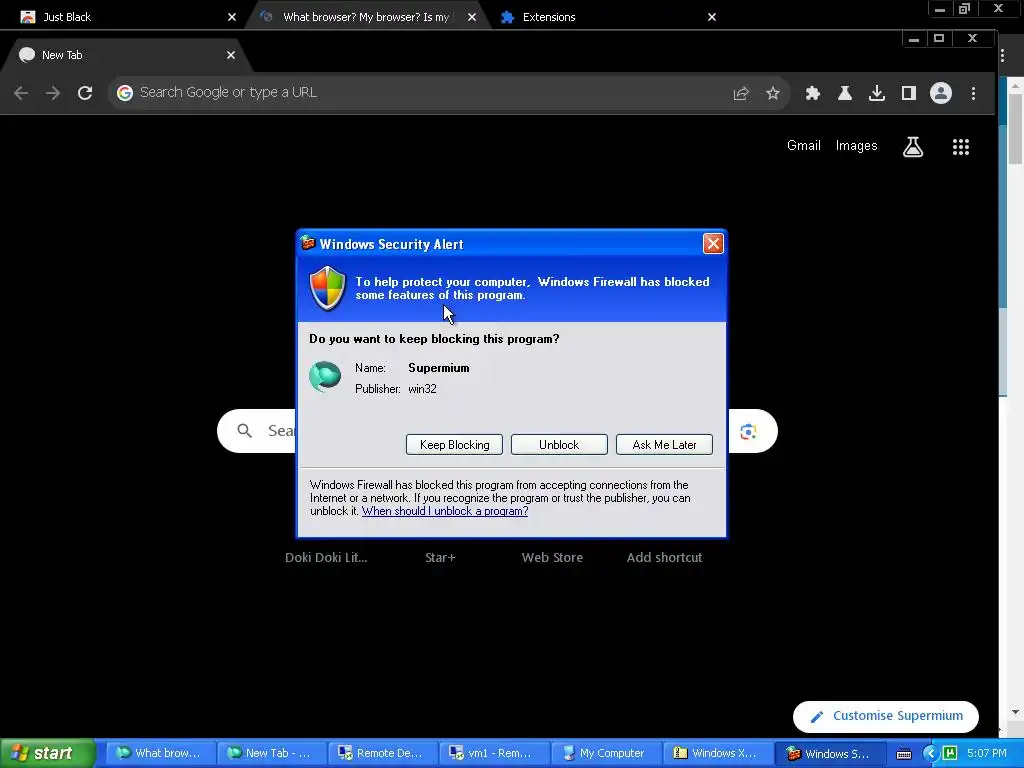Choose Keep Blocking in the firewall dialog
The height and width of the screenshot is (768, 1024).
pyautogui.click(x=454, y=445)
